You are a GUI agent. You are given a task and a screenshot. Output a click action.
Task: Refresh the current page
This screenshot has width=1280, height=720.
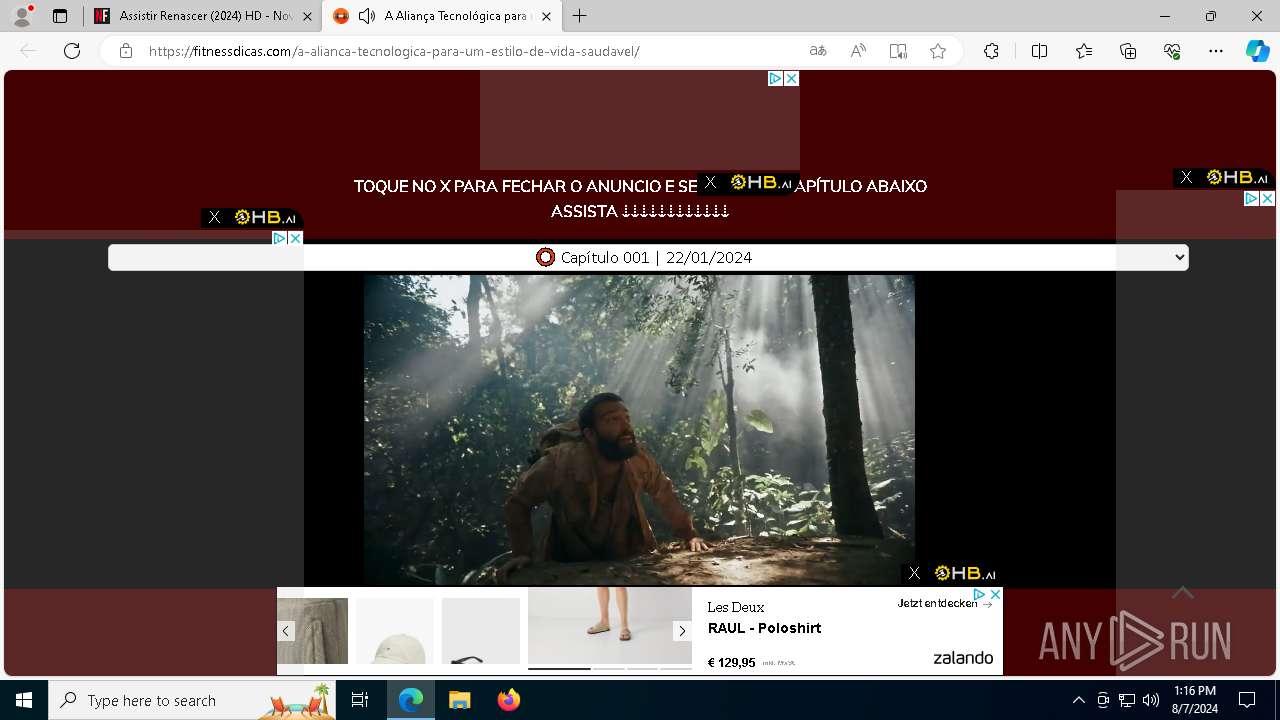pyautogui.click(x=72, y=51)
